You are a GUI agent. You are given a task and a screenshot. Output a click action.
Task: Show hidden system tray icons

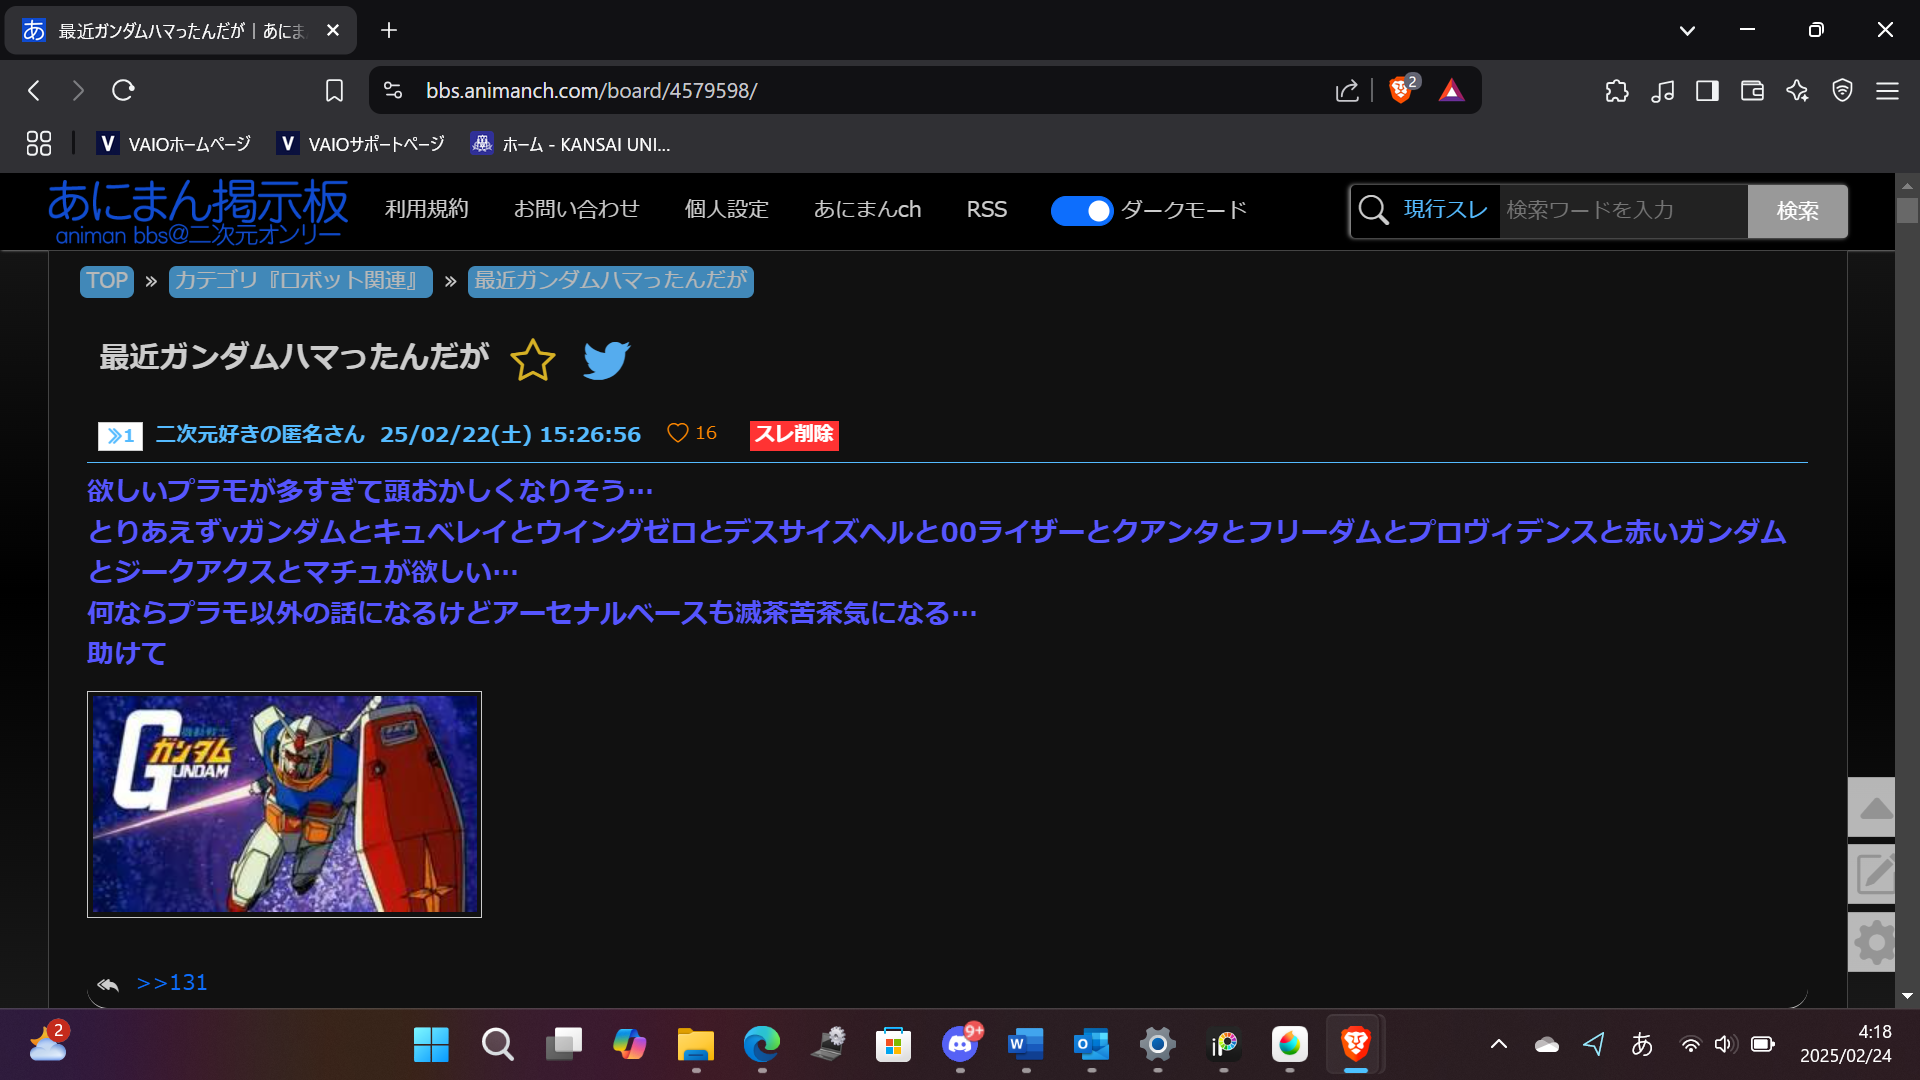pos(1498,1044)
